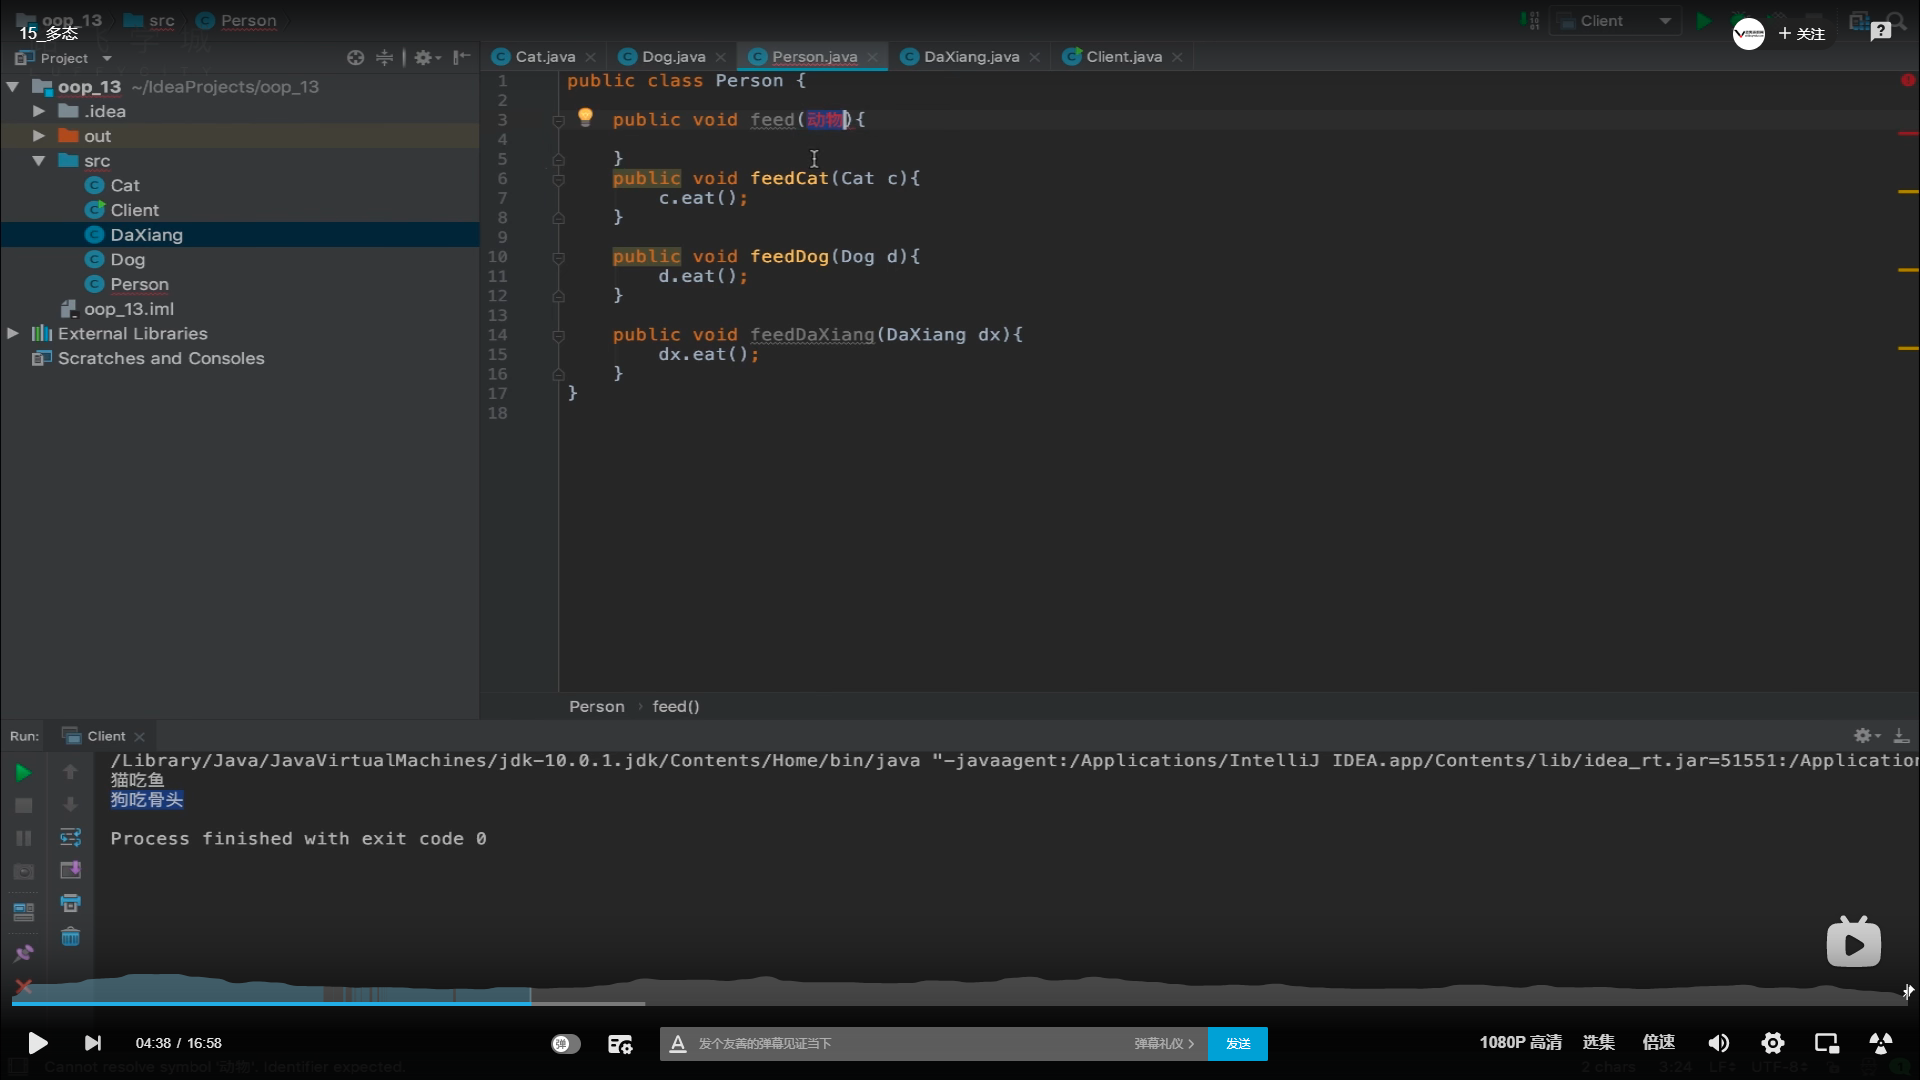
Task: Click the blue 发送 send button
Action: point(1237,1044)
